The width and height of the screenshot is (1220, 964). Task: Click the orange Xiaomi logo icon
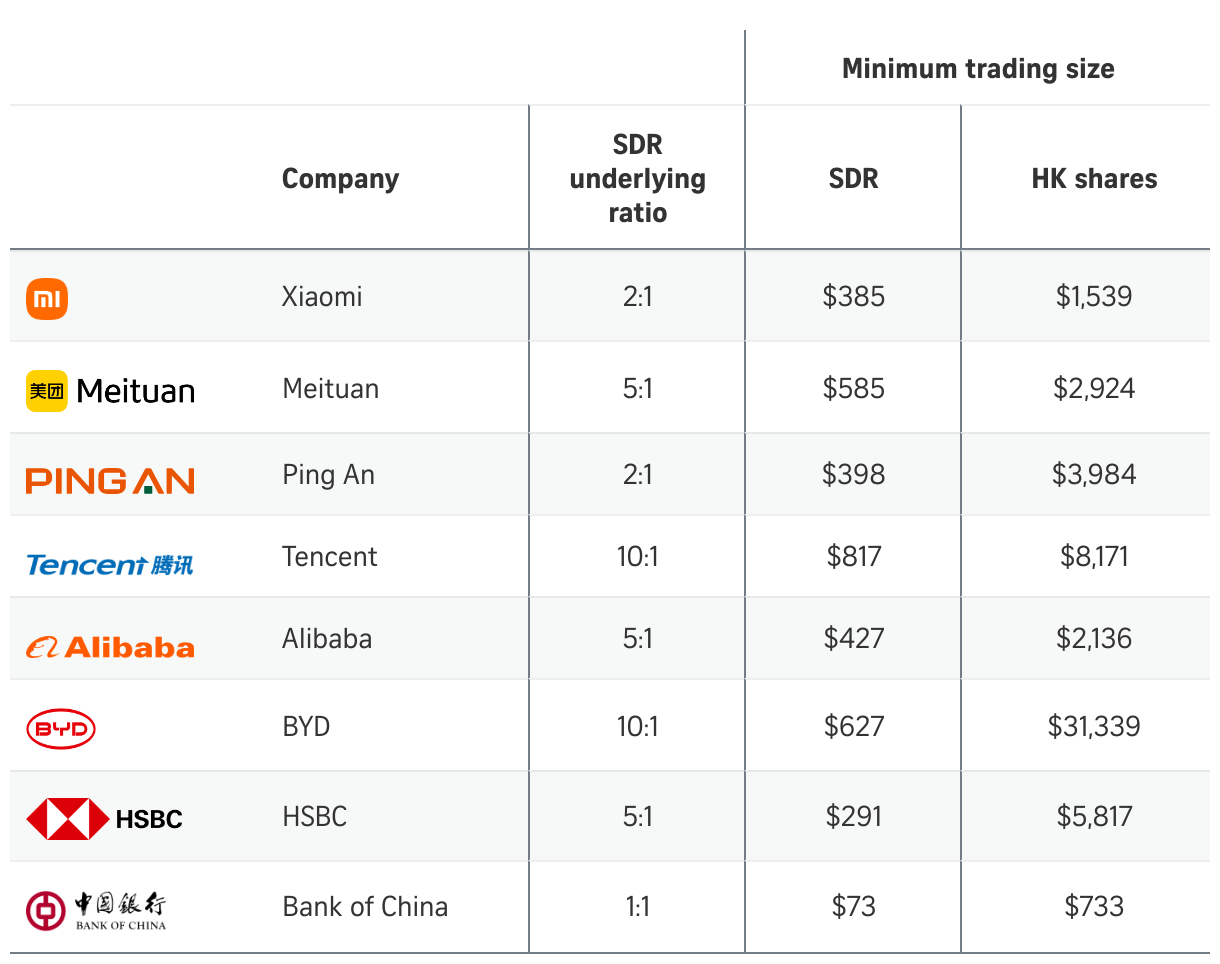pos(47,298)
